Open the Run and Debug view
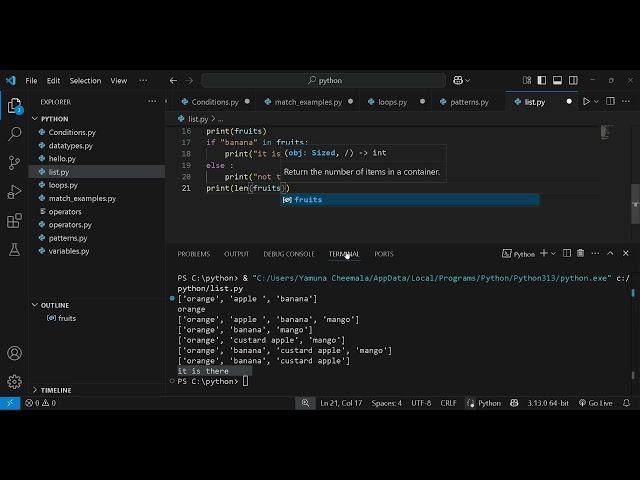The width and height of the screenshot is (640, 480). (x=14, y=192)
